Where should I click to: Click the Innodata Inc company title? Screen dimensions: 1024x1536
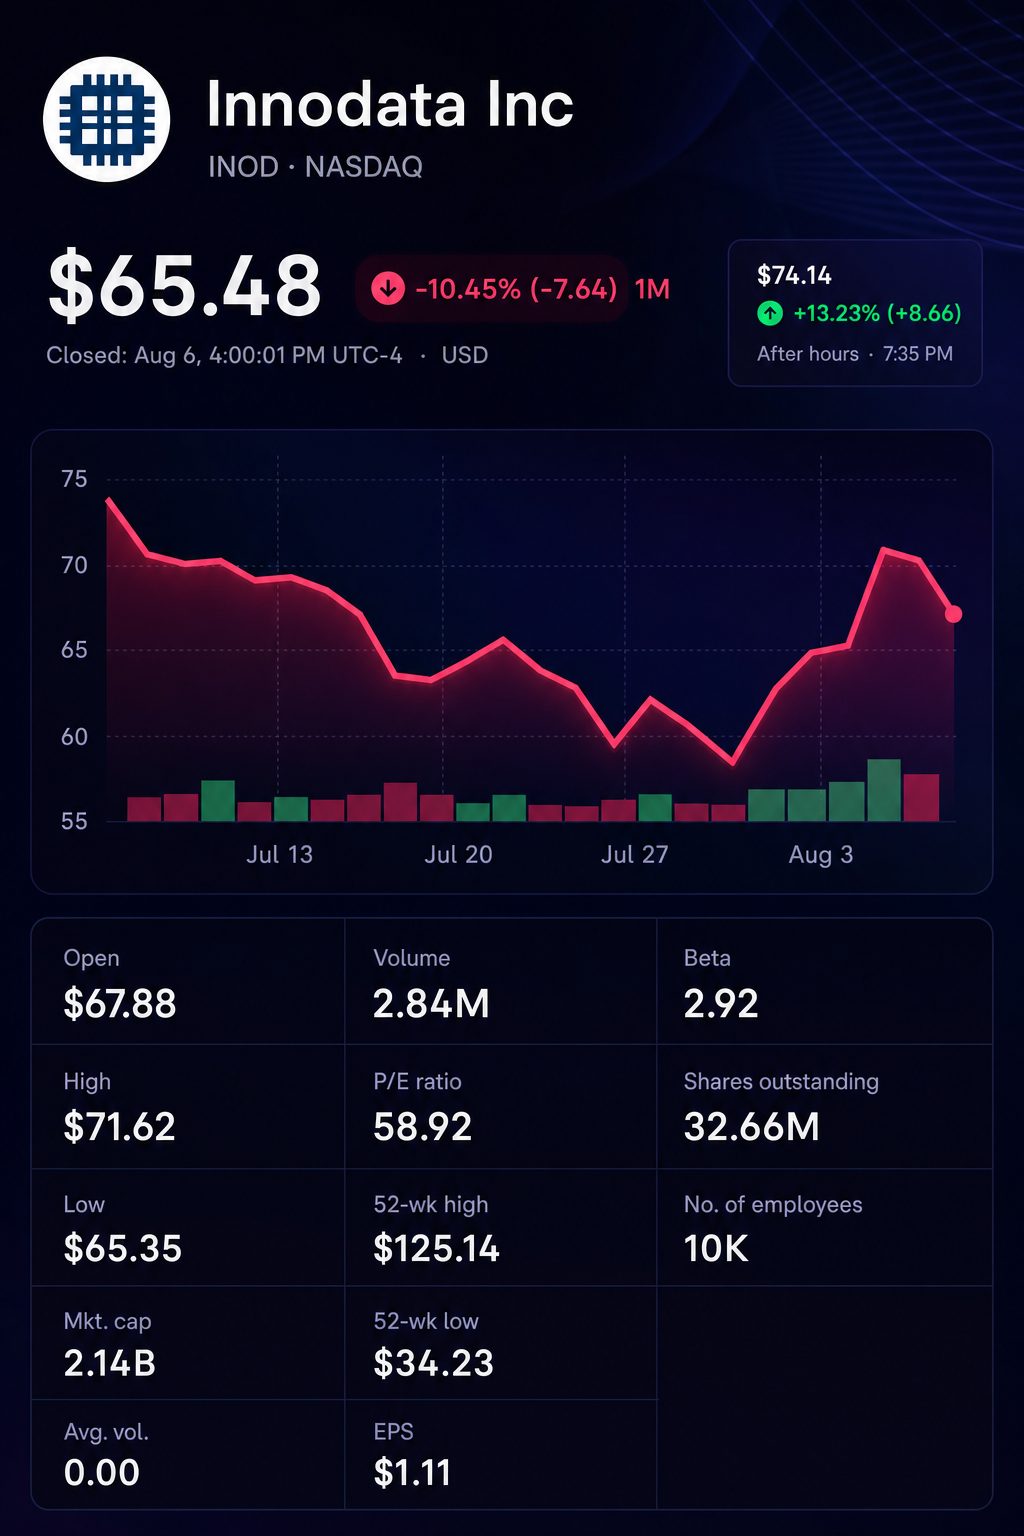pos(390,104)
